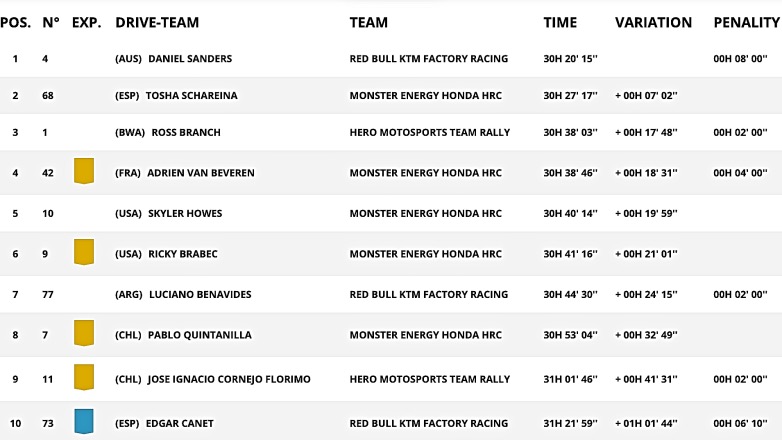The height and width of the screenshot is (440, 782).
Task: Click yellow badge beside Pablo Quintanilla
Action: pos(84,333)
